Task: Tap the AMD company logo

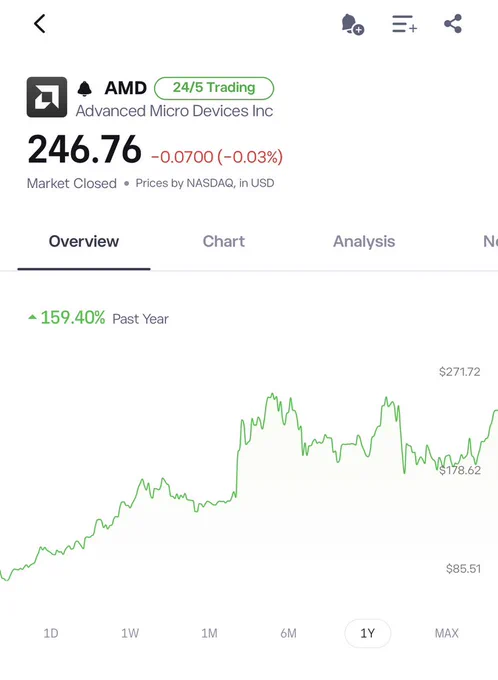Action: tap(47, 97)
